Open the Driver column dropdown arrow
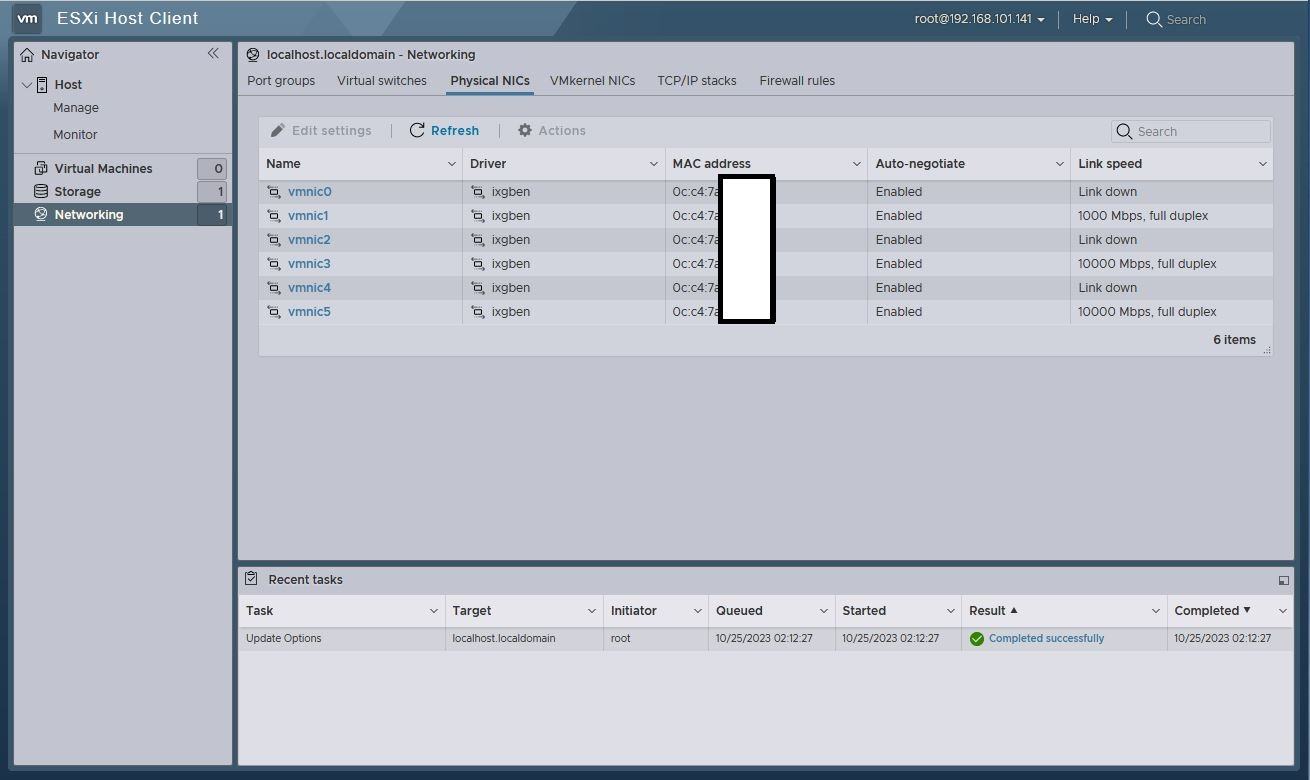The width and height of the screenshot is (1310, 780). [x=653, y=164]
